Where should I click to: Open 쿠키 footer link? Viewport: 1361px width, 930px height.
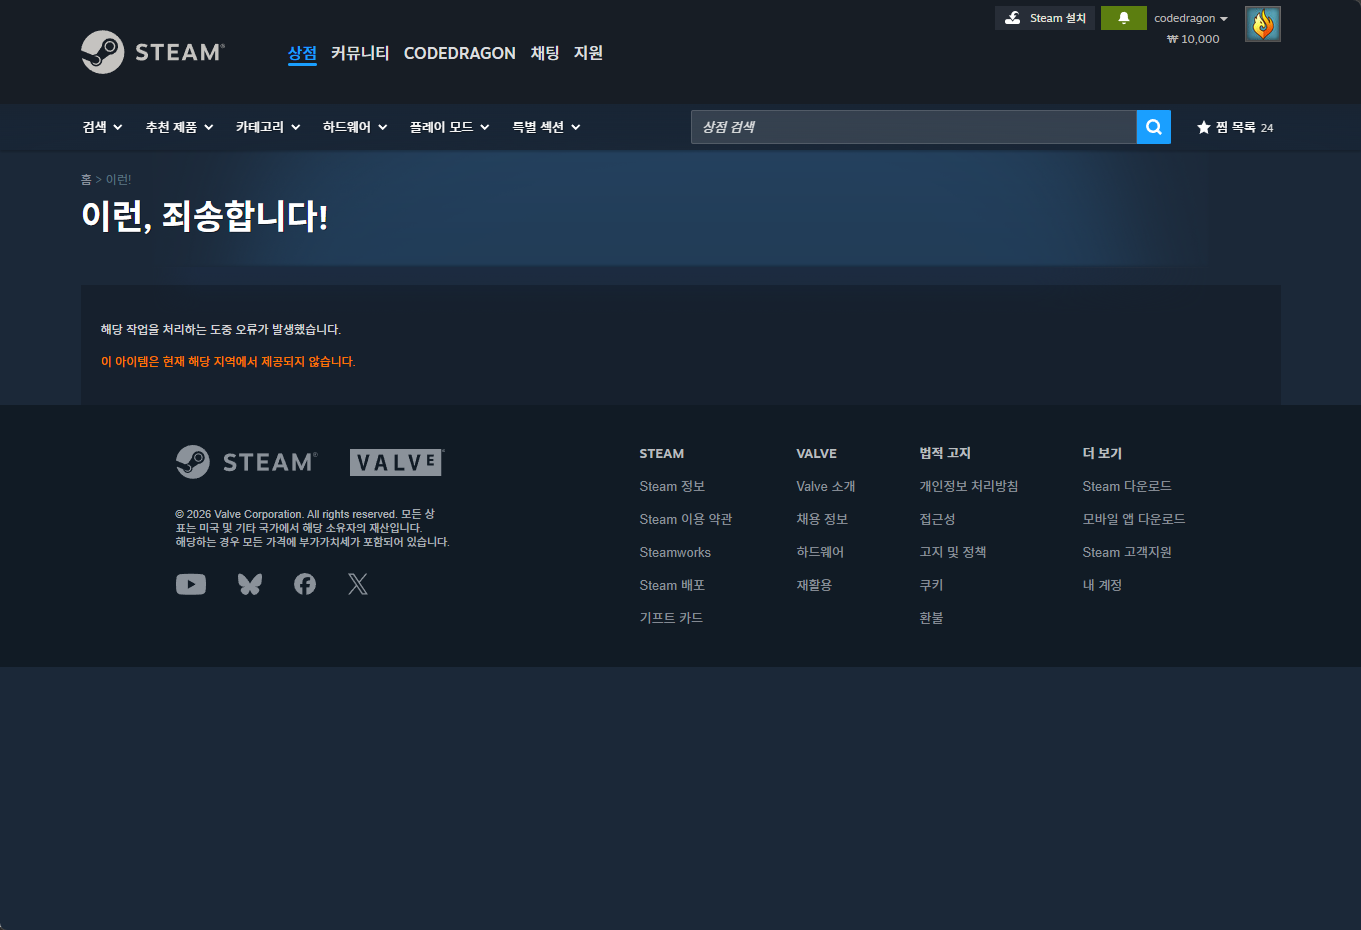[931, 585]
